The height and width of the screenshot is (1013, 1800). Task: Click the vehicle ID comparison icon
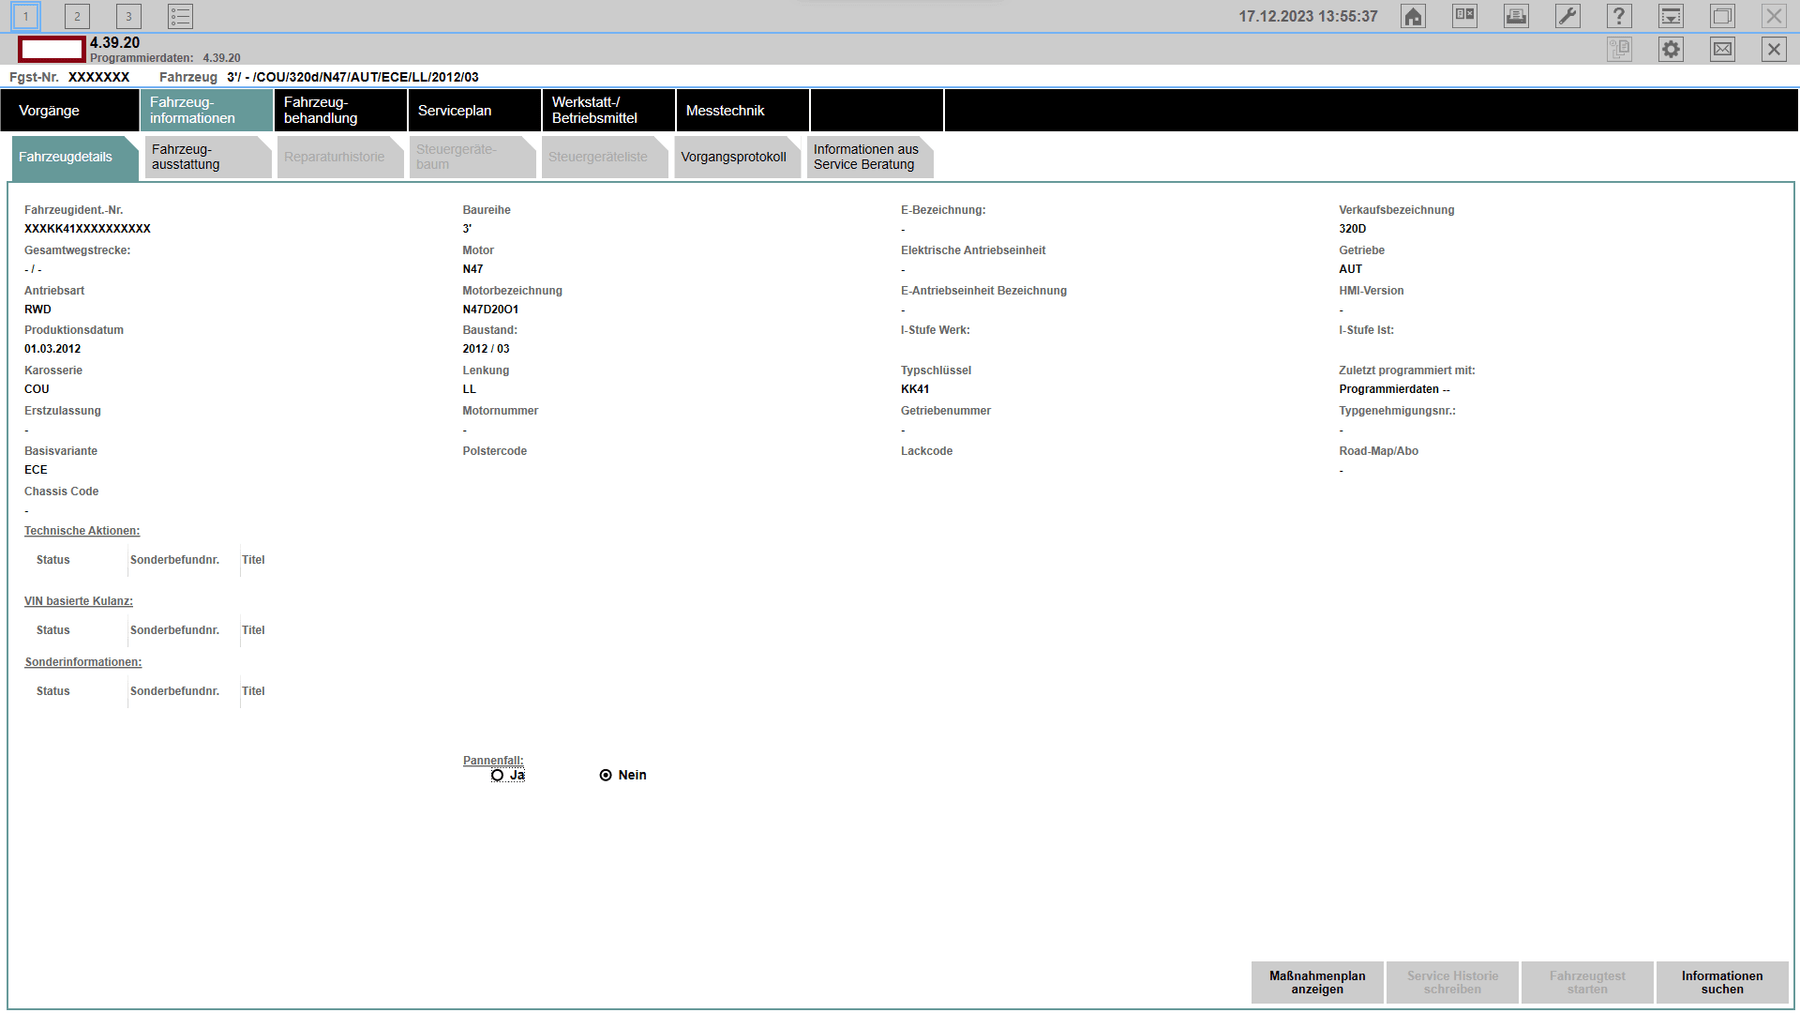tap(1465, 16)
